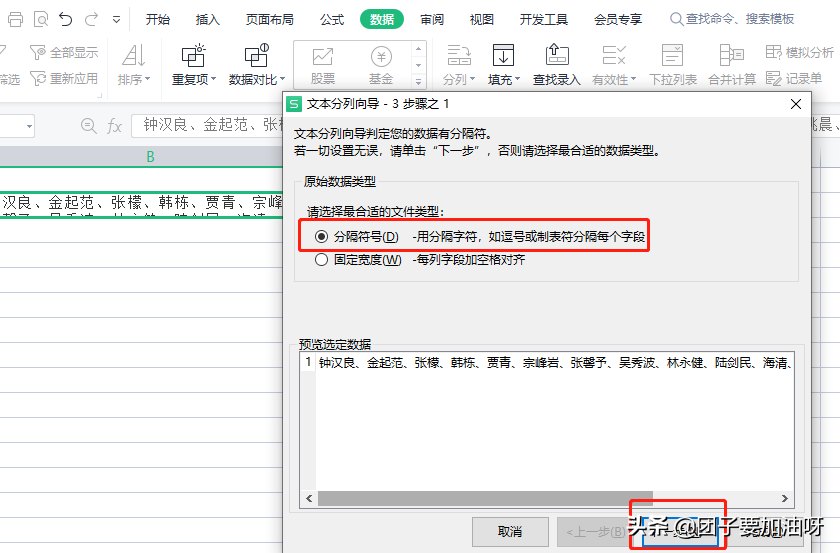This screenshot has height=553, width=840.
Task: Click the 股票 stock data icon
Action: pyautogui.click(x=322, y=65)
